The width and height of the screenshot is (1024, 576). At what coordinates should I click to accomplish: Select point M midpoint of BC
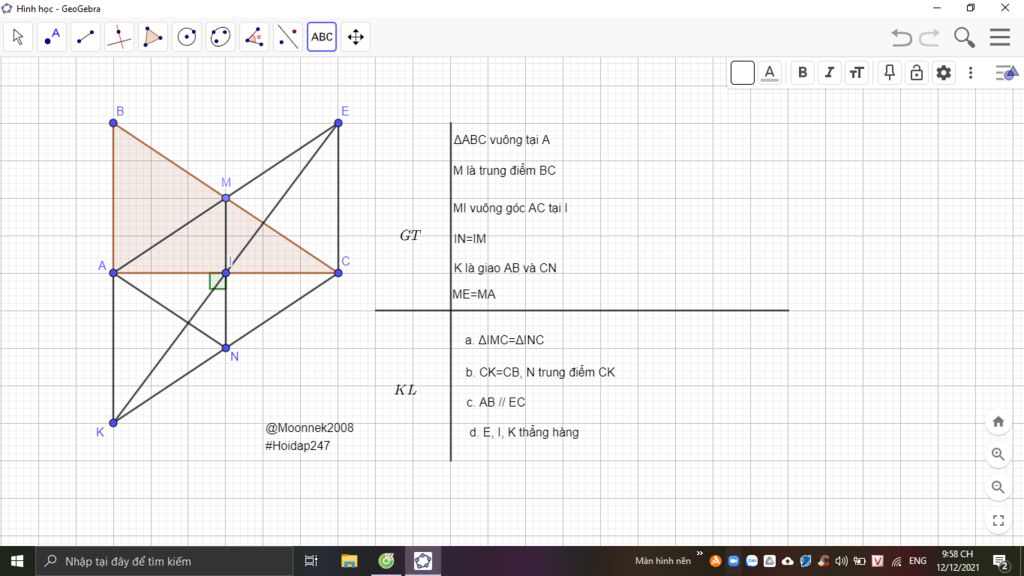226,198
